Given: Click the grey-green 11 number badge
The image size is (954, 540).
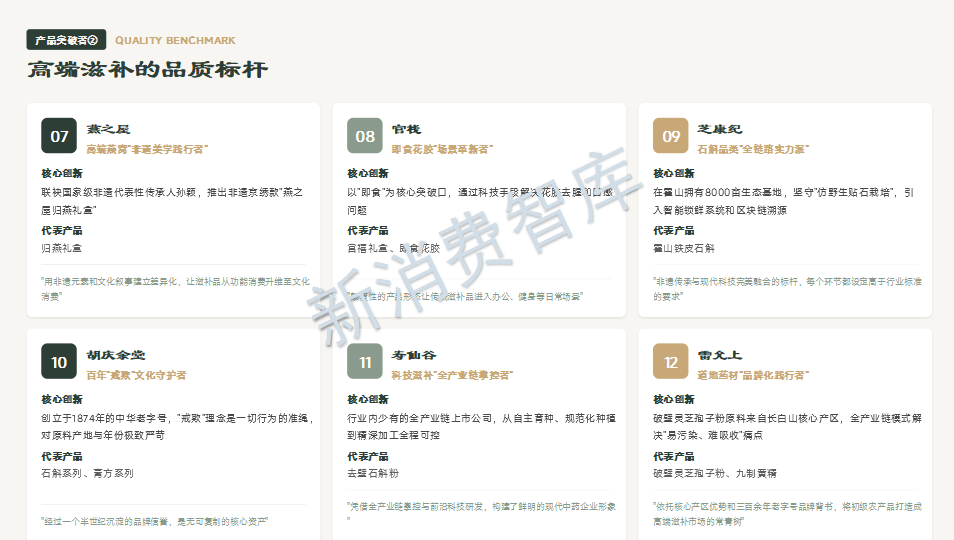Looking at the screenshot, I should 365,362.
